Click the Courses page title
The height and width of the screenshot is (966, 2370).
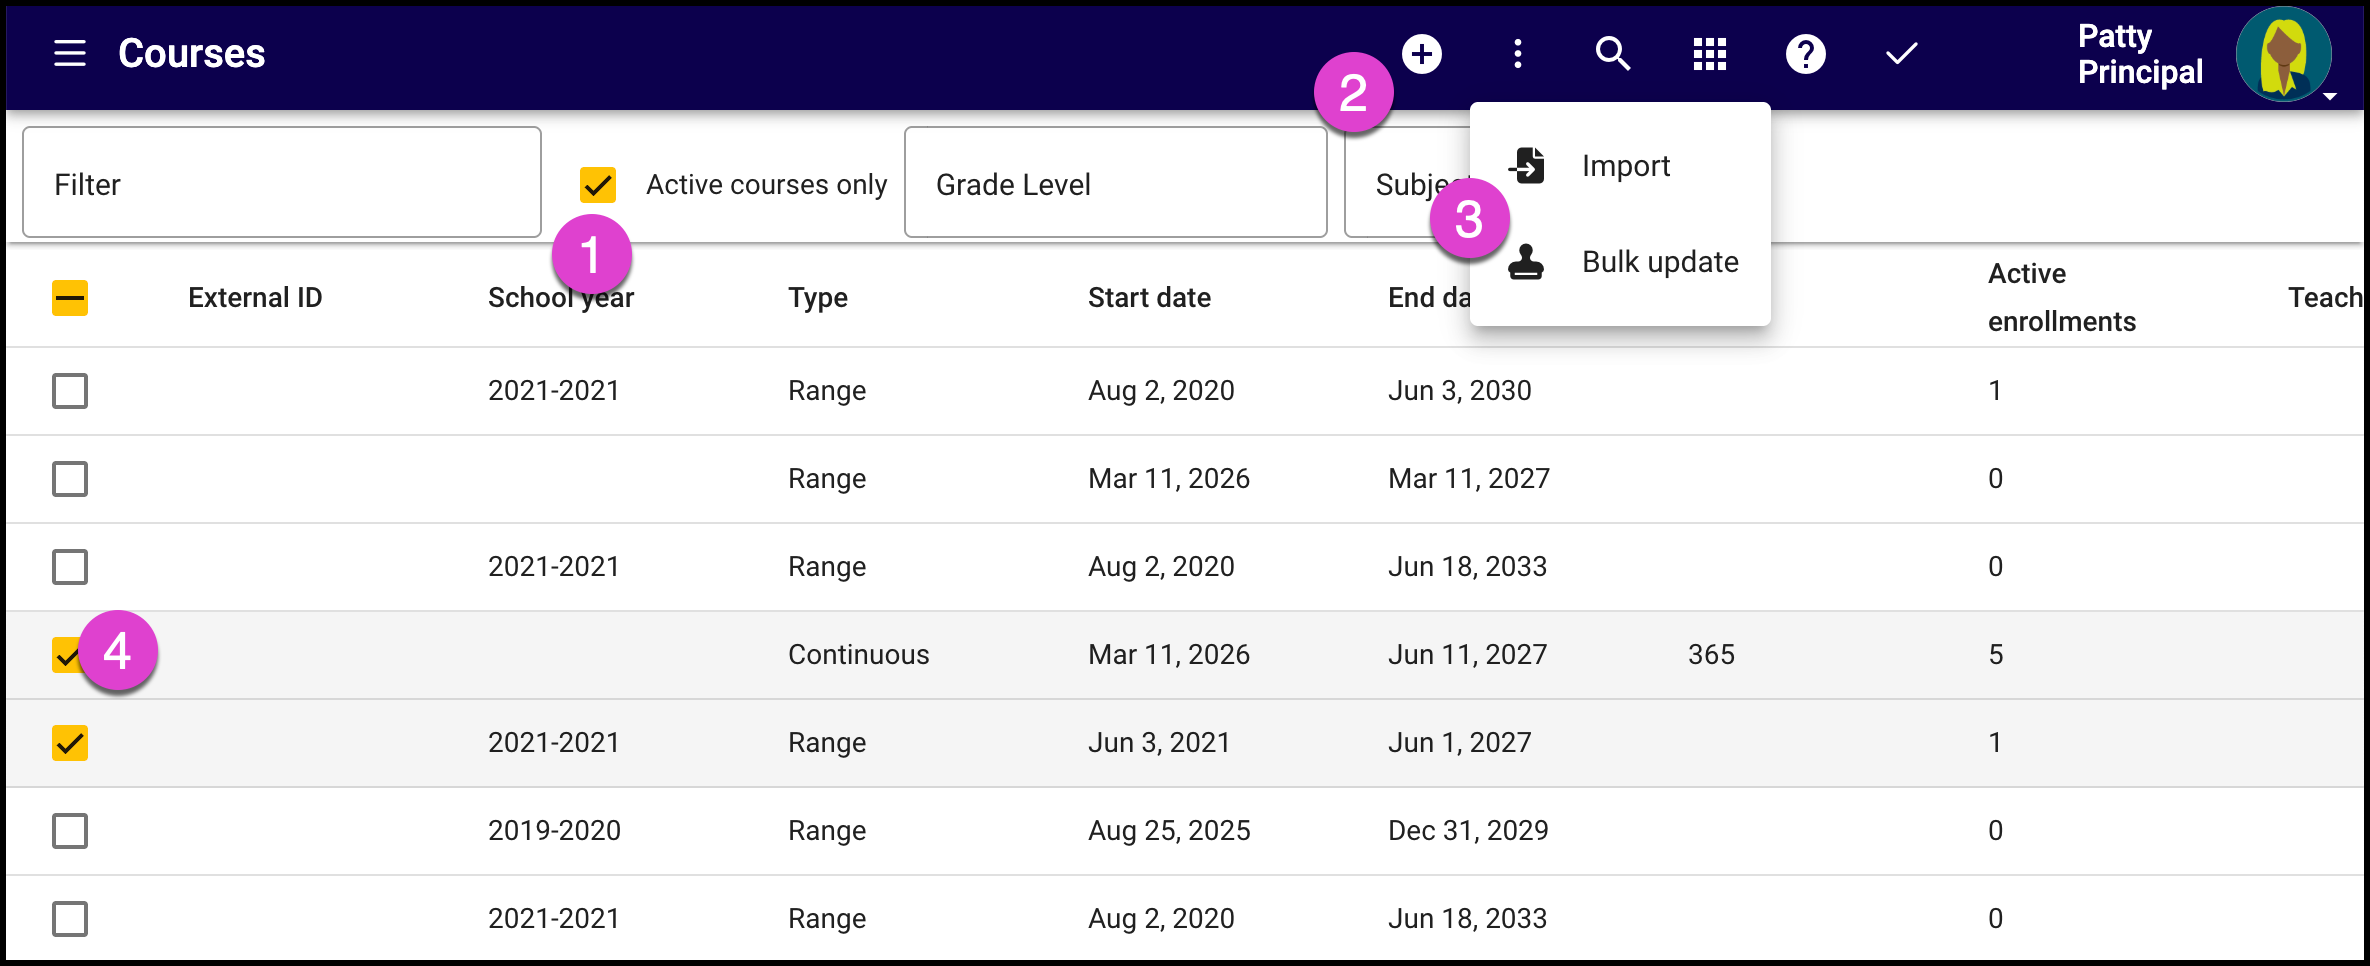(x=192, y=54)
